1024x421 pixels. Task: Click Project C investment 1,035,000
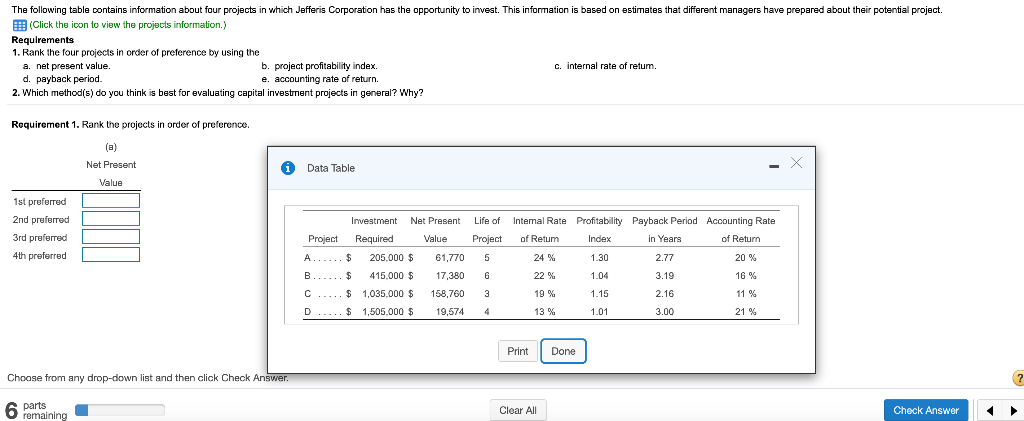pos(382,294)
